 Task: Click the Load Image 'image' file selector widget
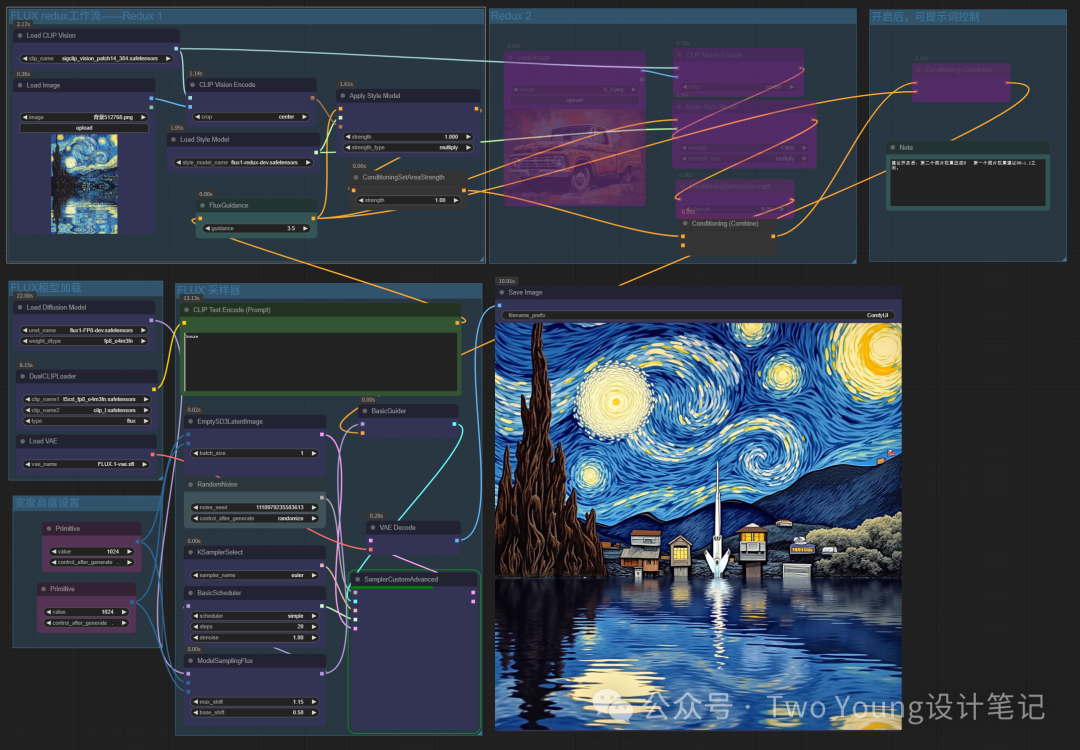tap(84, 117)
